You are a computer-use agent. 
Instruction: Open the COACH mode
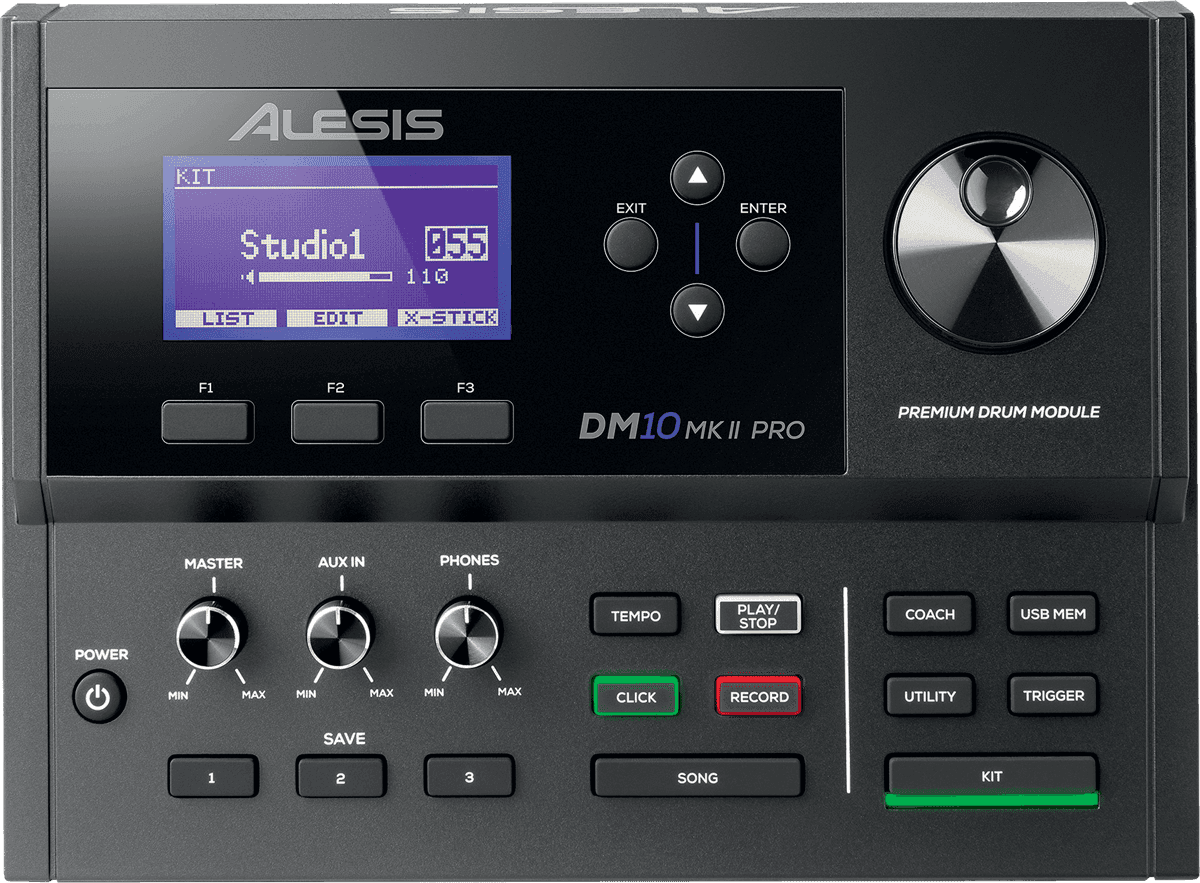(930, 614)
